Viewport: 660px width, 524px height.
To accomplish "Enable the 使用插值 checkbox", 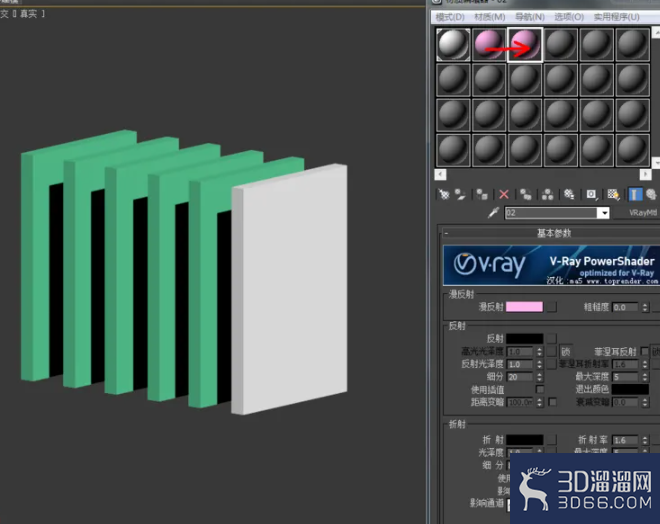I will pyautogui.click(x=540, y=389).
